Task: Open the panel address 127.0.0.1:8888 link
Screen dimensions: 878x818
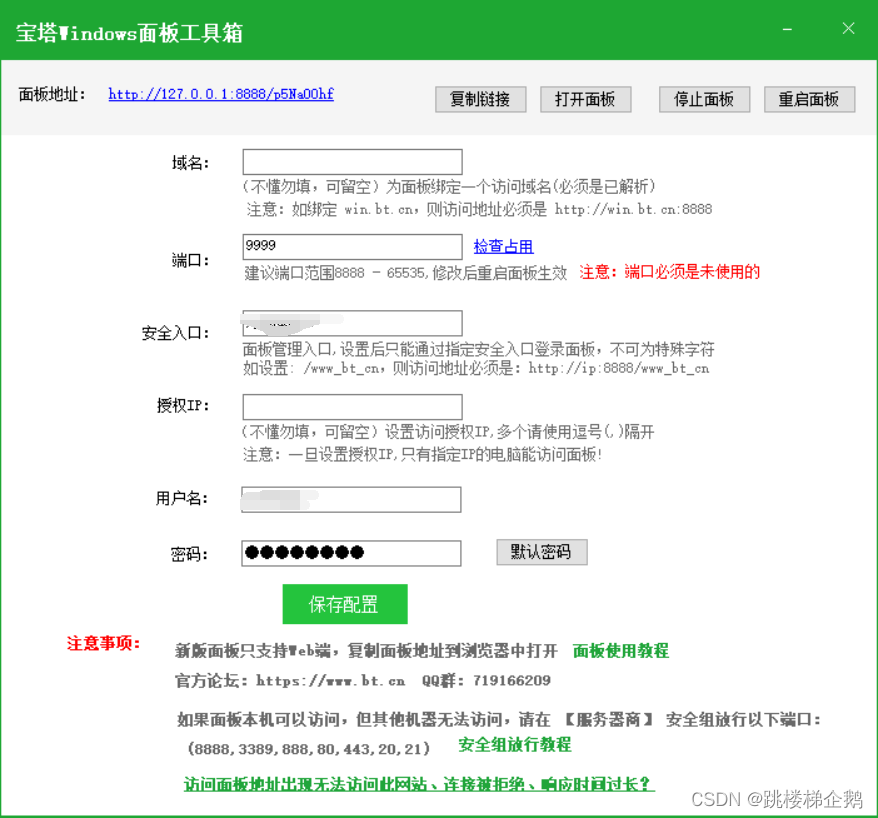Action: click(x=220, y=93)
